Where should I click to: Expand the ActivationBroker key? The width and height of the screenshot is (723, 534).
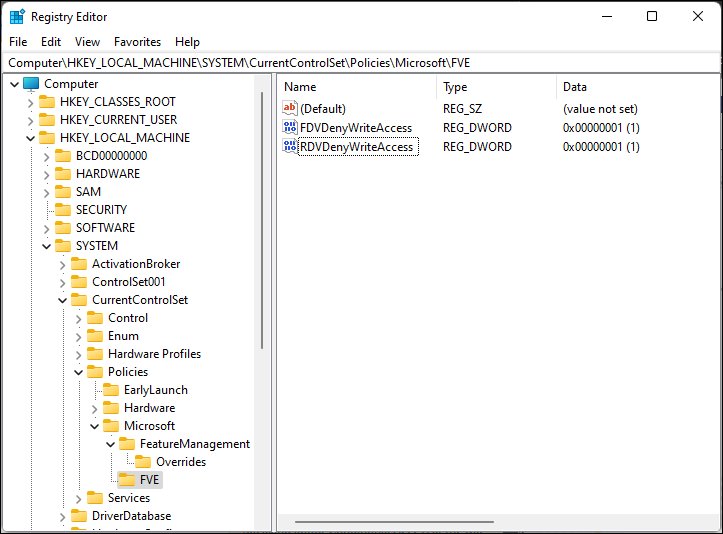pos(63,264)
